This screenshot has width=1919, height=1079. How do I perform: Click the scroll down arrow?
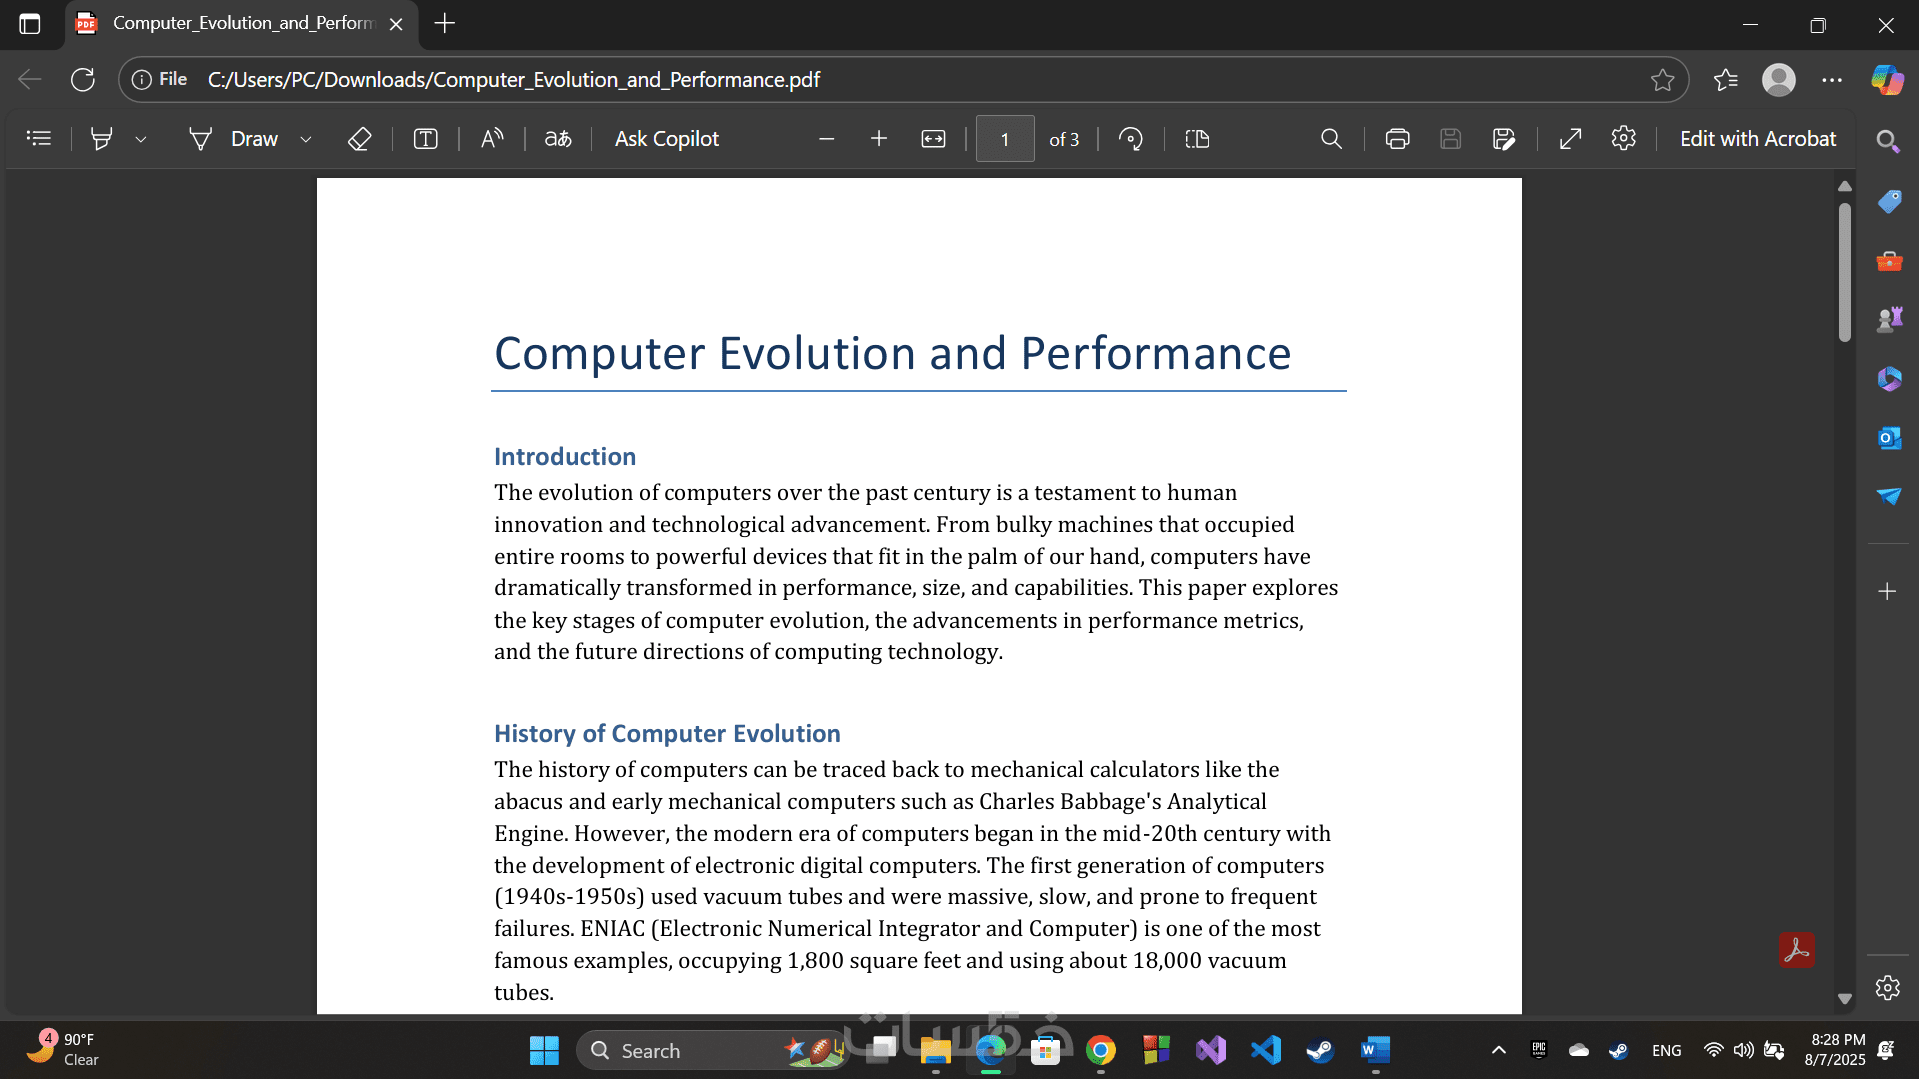[x=1844, y=999]
